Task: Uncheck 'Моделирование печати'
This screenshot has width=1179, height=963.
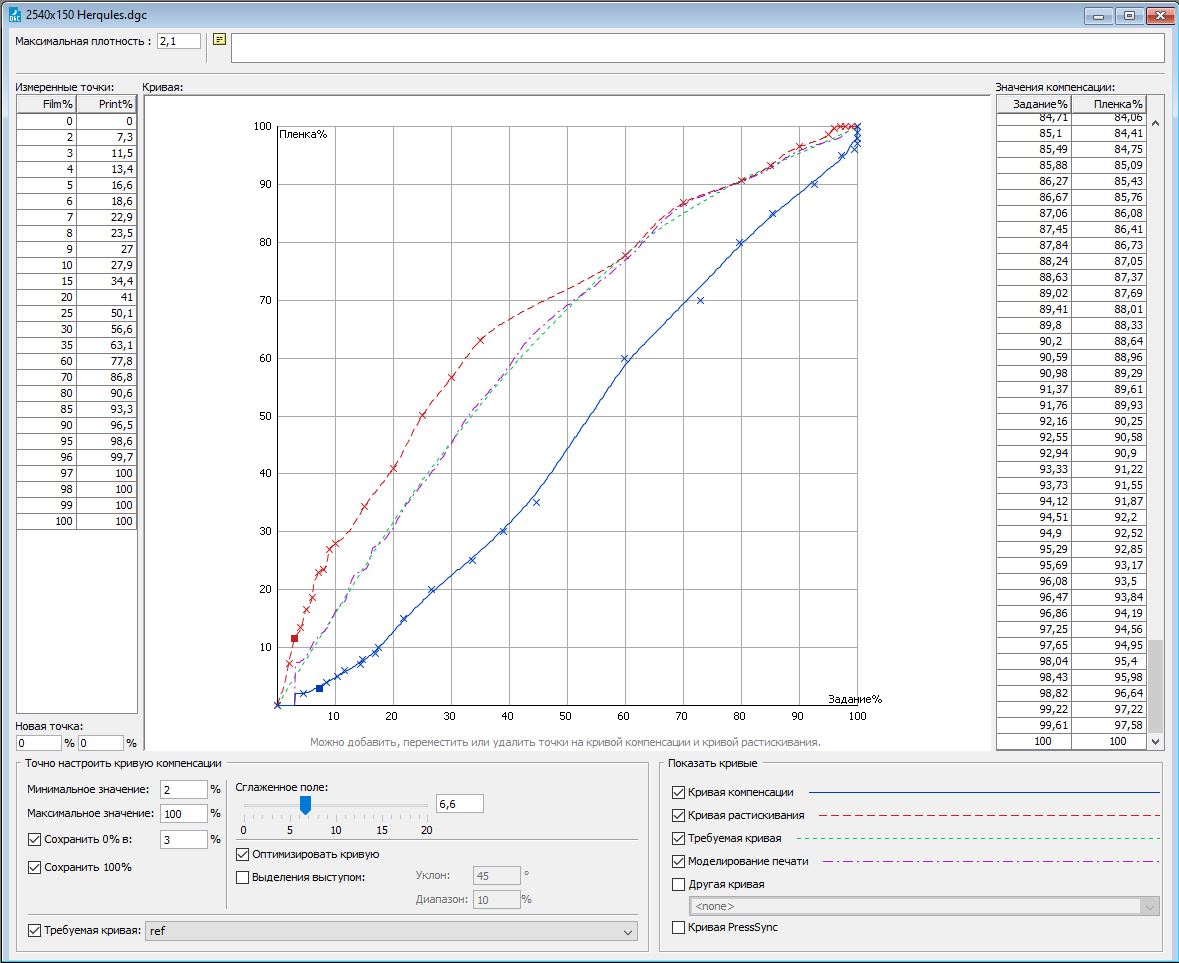Action: coord(678,861)
